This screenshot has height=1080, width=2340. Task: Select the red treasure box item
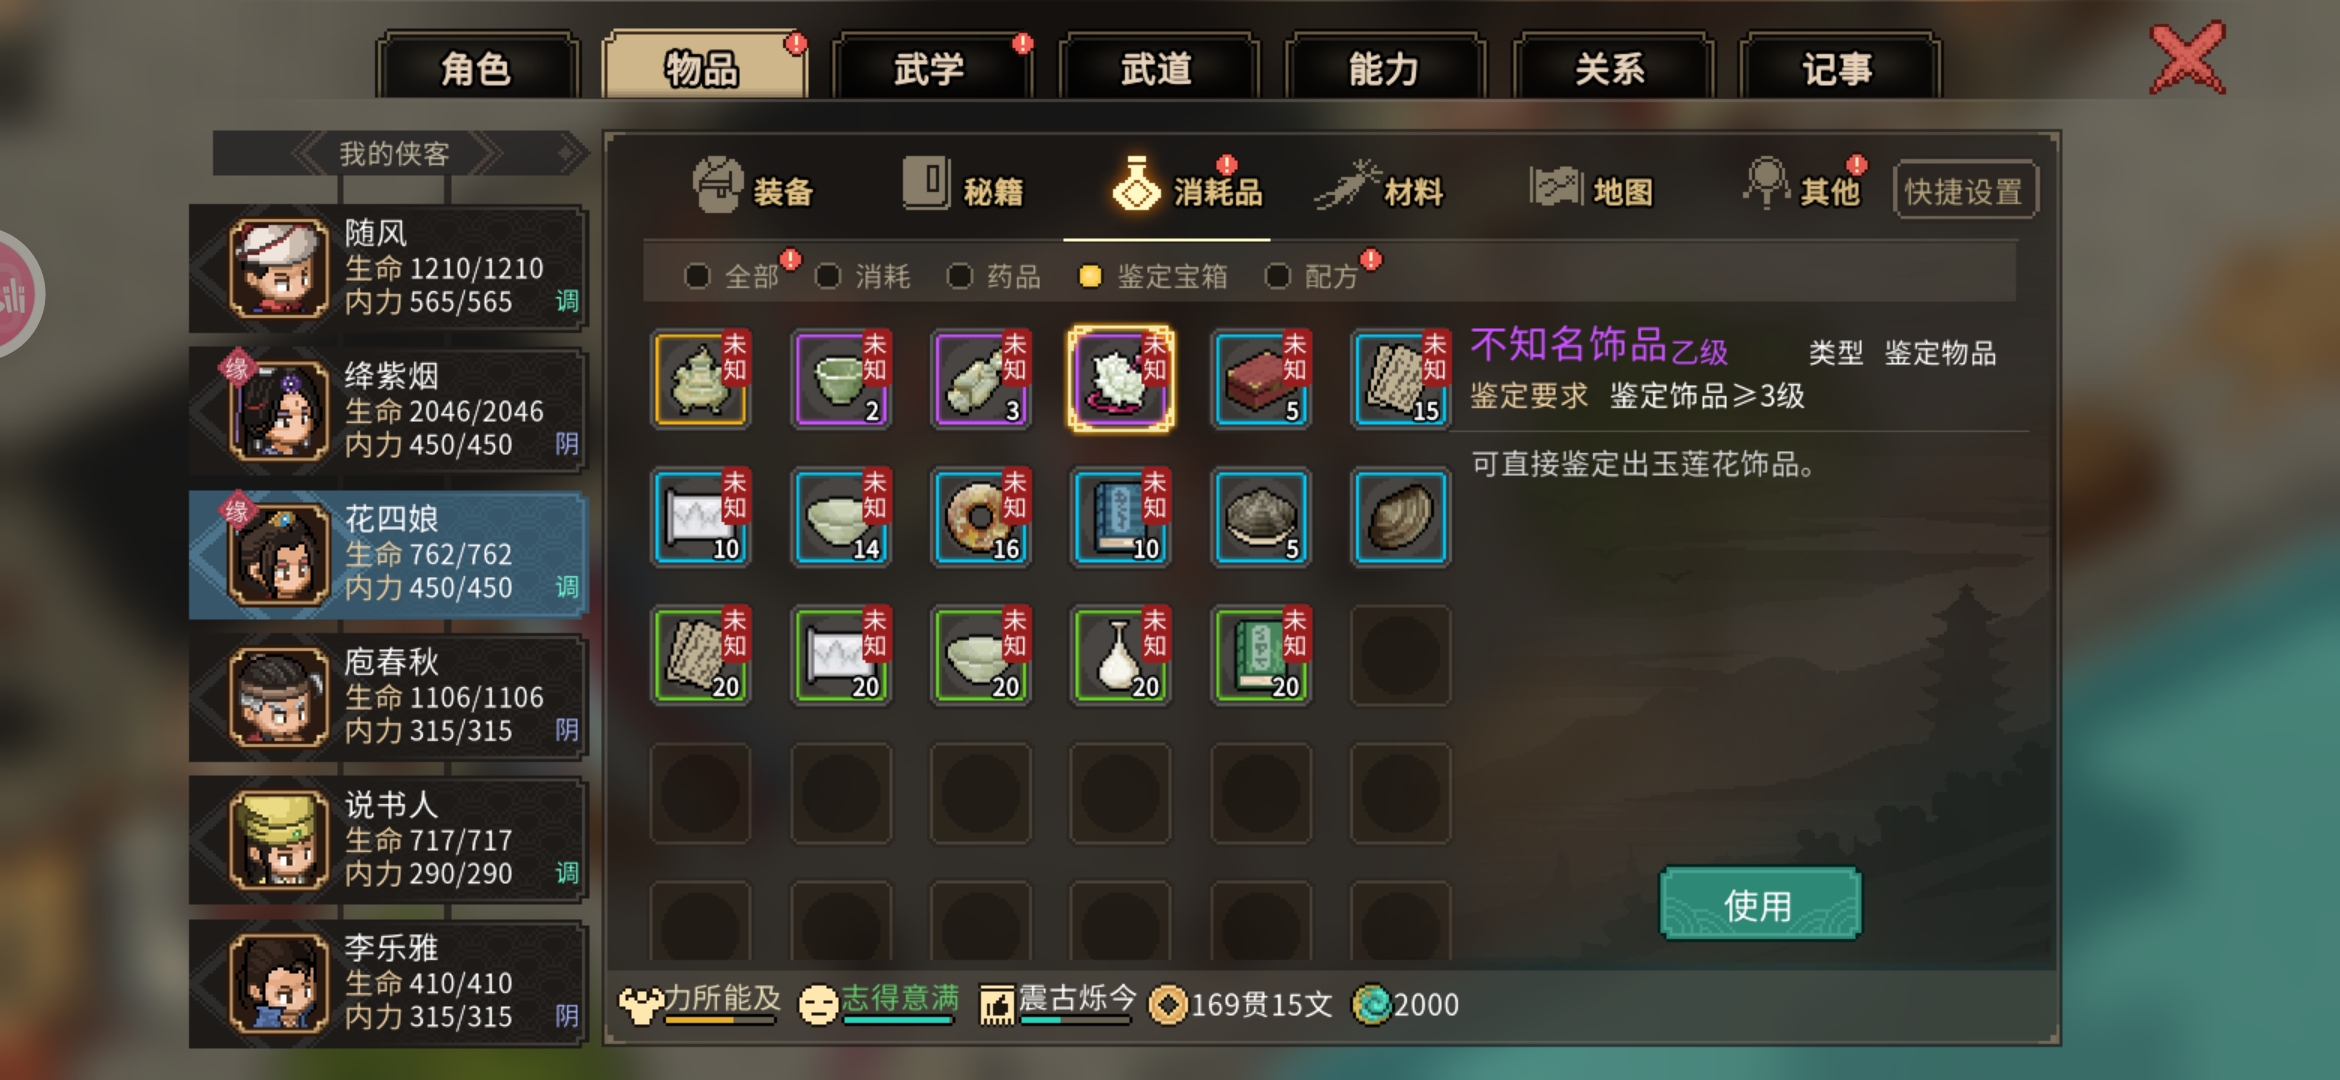tap(1261, 380)
